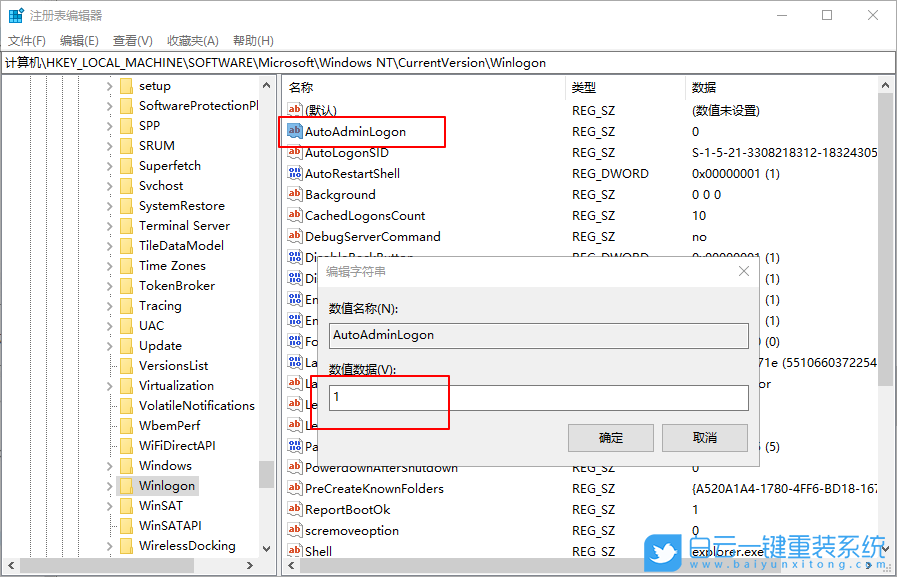This screenshot has height=577, width=897.
Task: Click the UAC folder icon
Action: 126,325
